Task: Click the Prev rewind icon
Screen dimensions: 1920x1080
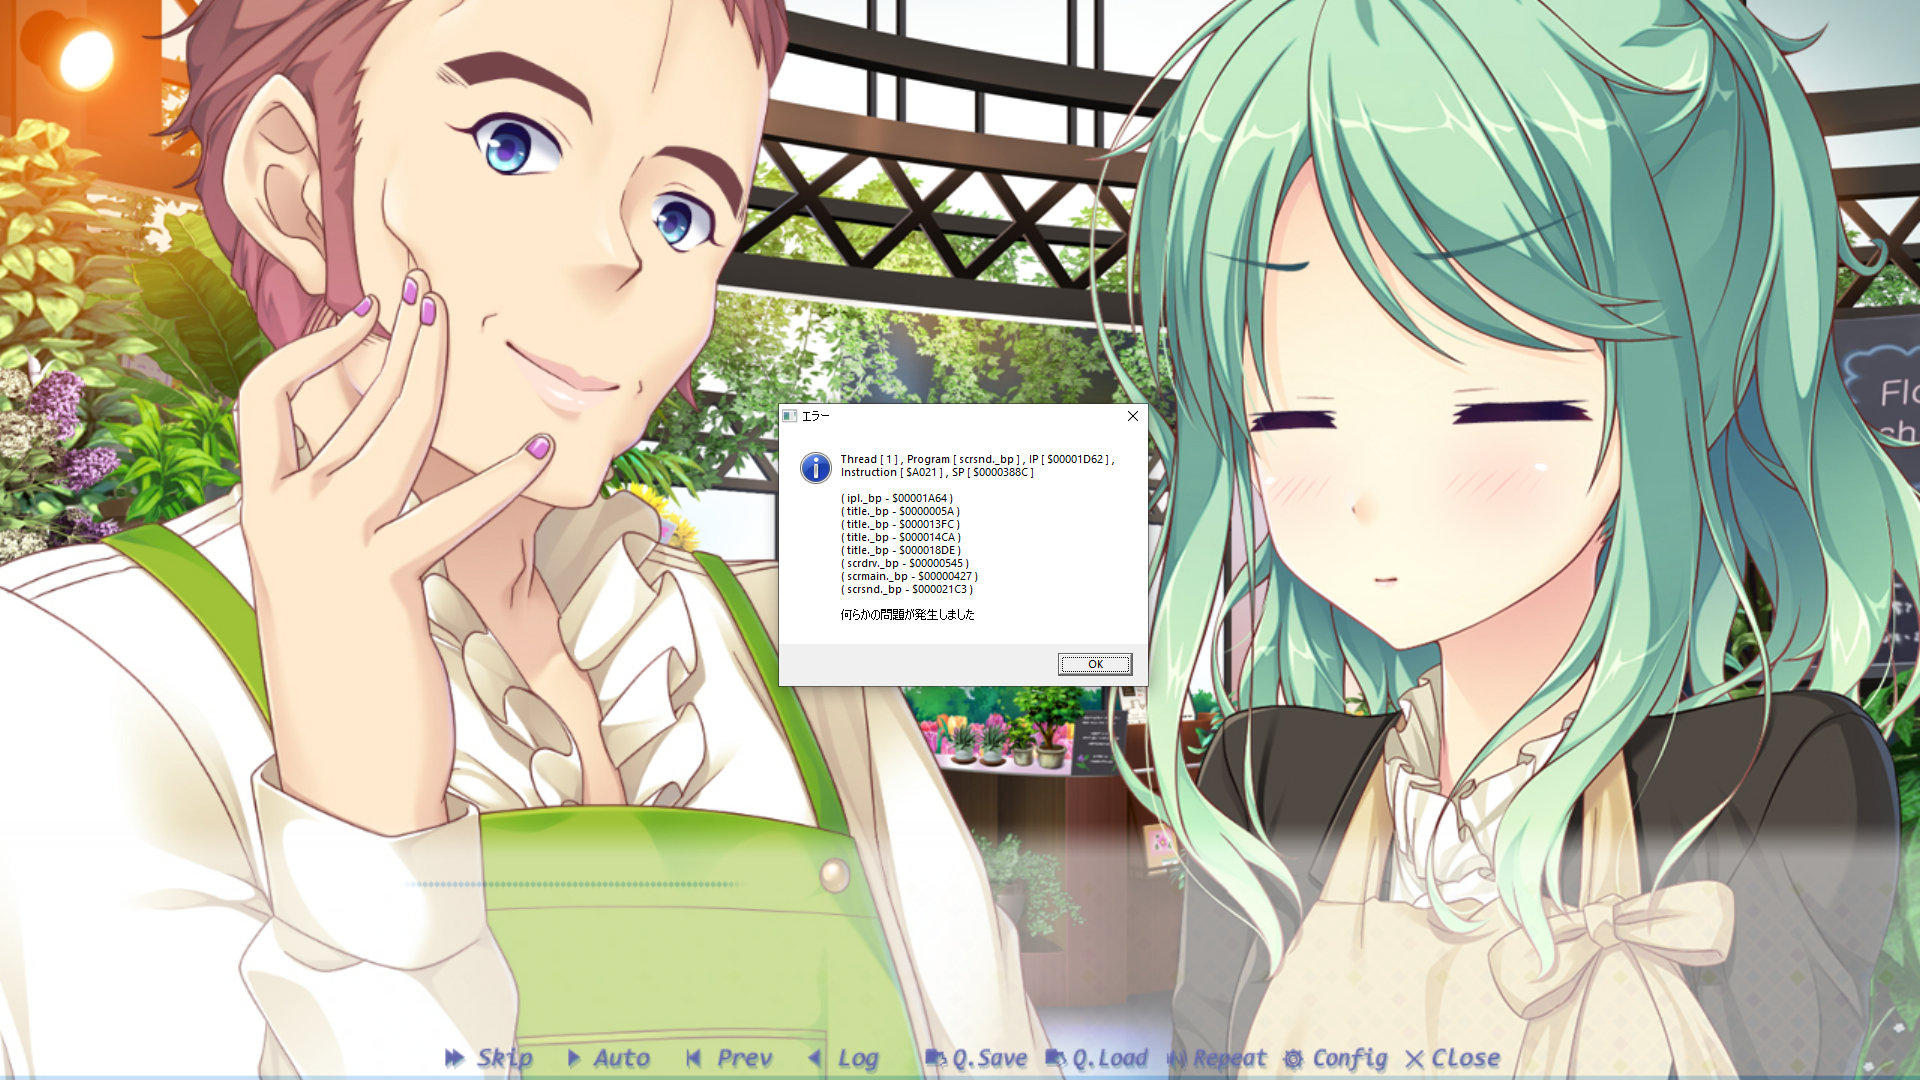Action: point(693,1058)
